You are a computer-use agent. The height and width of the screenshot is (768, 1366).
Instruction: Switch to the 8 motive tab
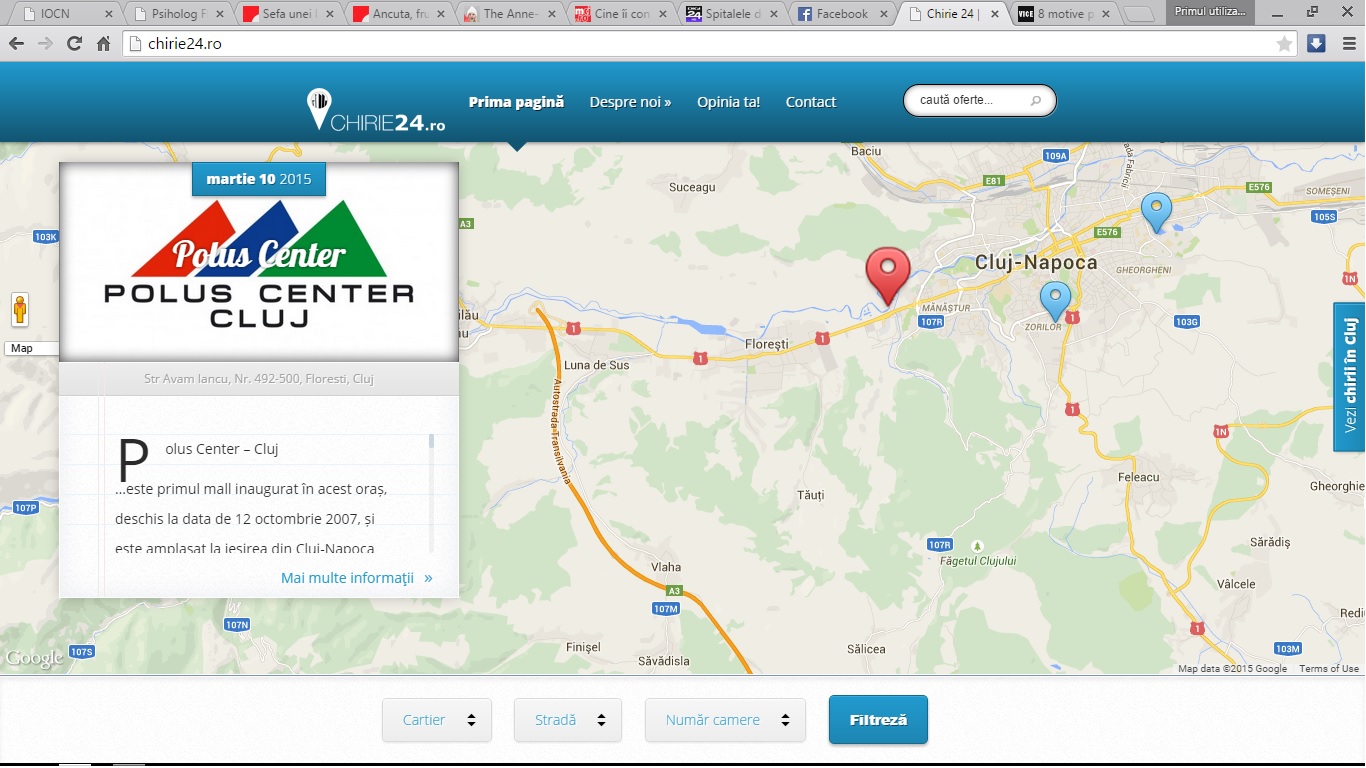pos(1064,14)
